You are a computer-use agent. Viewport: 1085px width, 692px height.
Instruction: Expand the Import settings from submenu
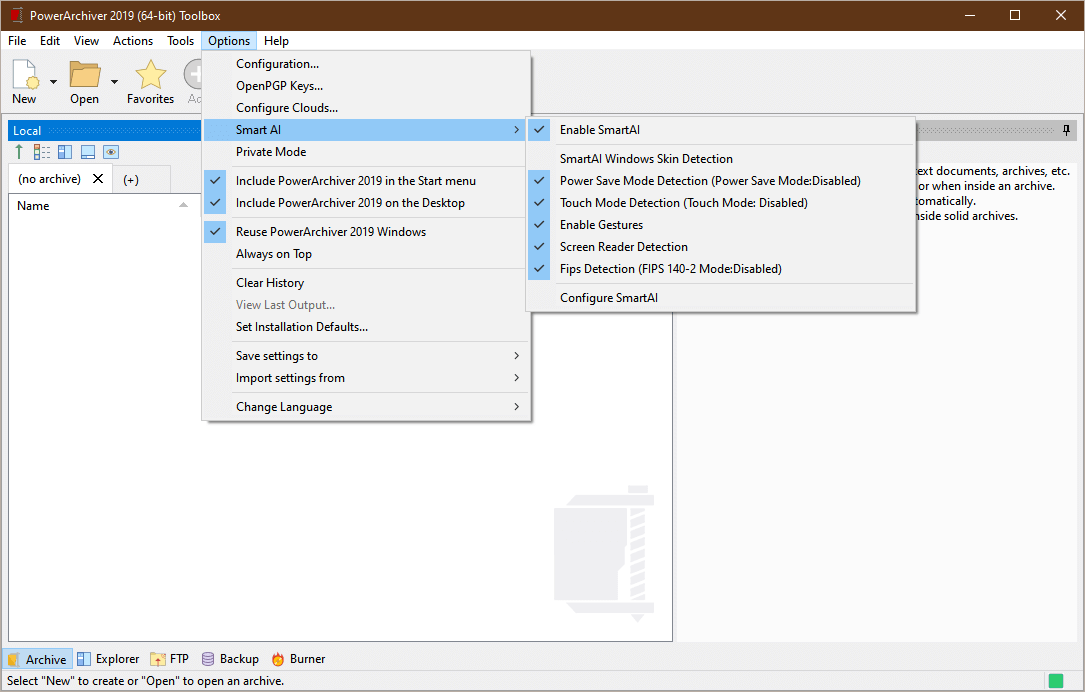[x=365, y=378]
